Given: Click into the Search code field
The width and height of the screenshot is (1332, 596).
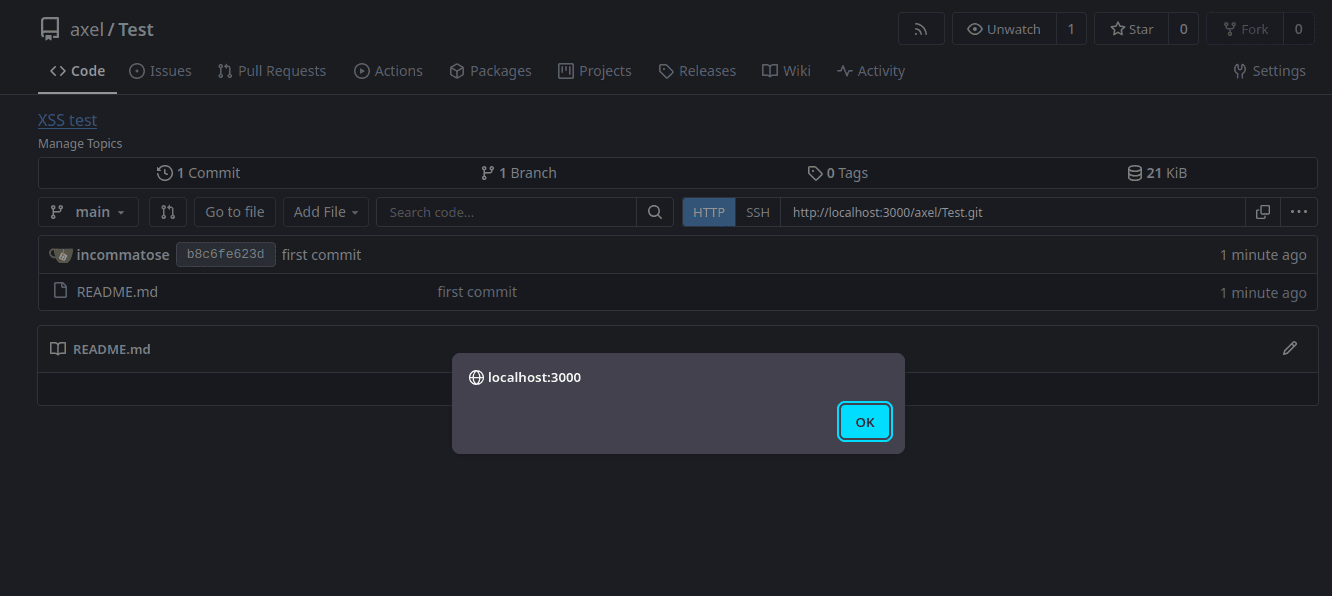Looking at the screenshot, I should 506,212.
